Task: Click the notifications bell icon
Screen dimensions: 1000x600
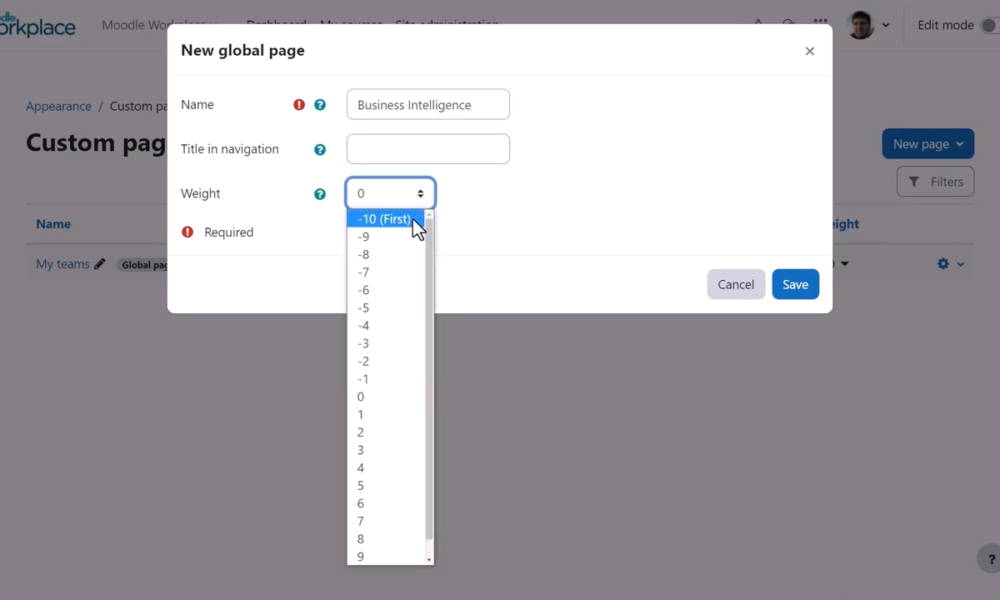Action: click(x=758, y=25)
